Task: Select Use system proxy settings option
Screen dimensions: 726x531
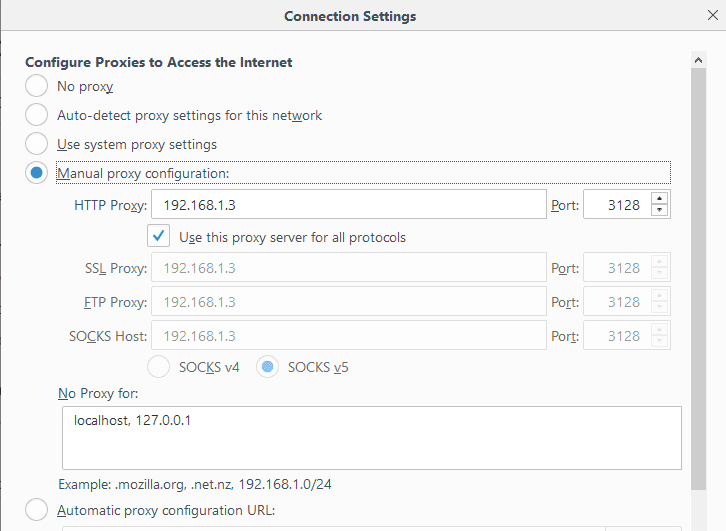Action: pyautogui.click(x=37, y=144)
